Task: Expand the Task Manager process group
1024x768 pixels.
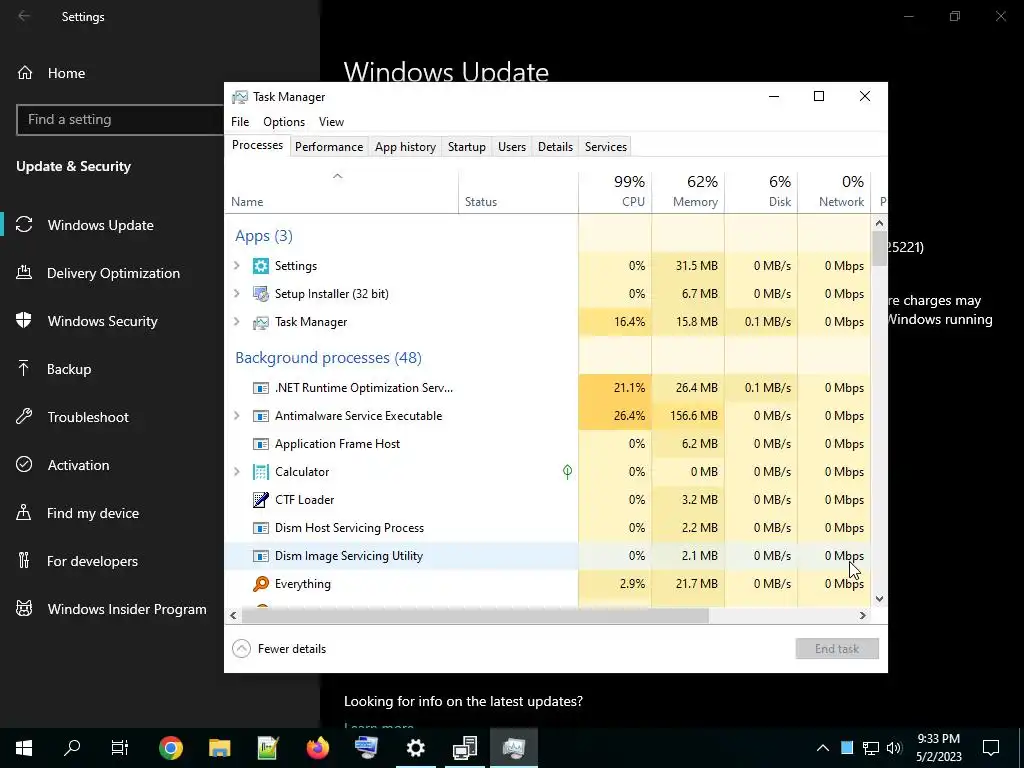Action: [x=237, y=322]
